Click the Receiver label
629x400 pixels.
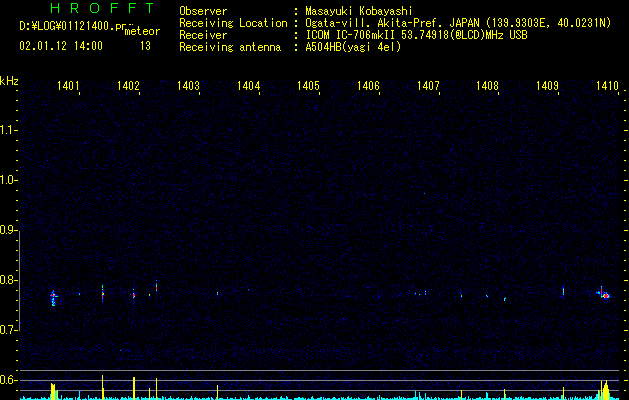(203, 35)
